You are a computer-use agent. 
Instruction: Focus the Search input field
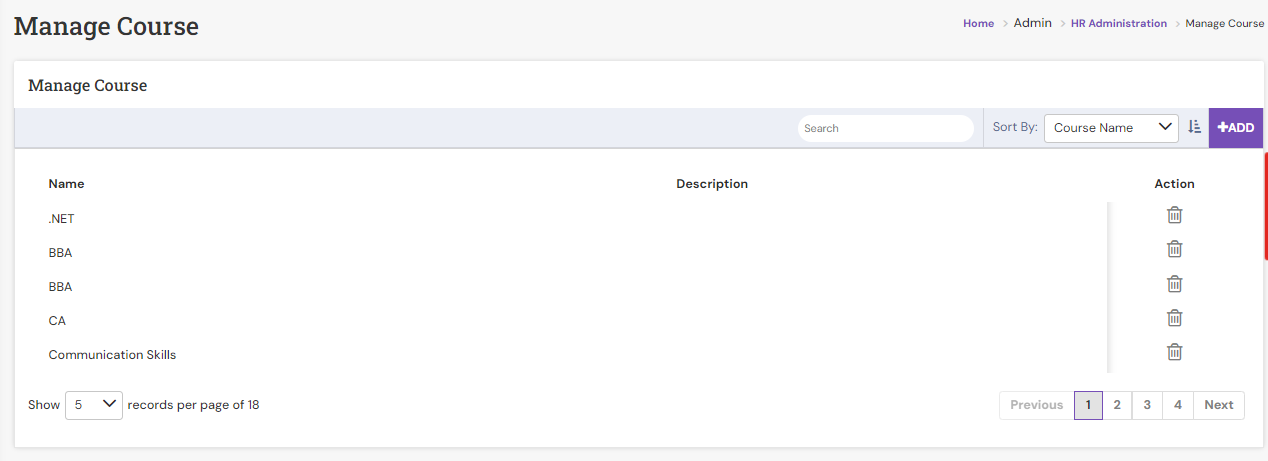click(886, 128)
